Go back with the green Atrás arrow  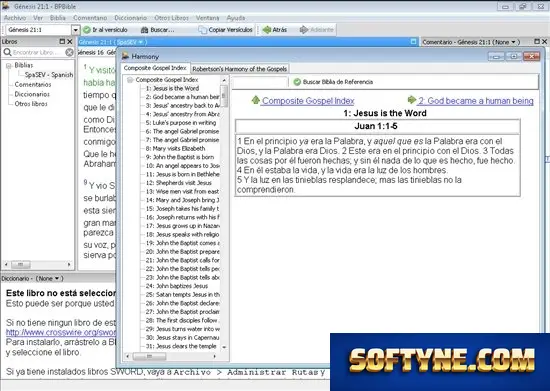[x=267, y=30]
